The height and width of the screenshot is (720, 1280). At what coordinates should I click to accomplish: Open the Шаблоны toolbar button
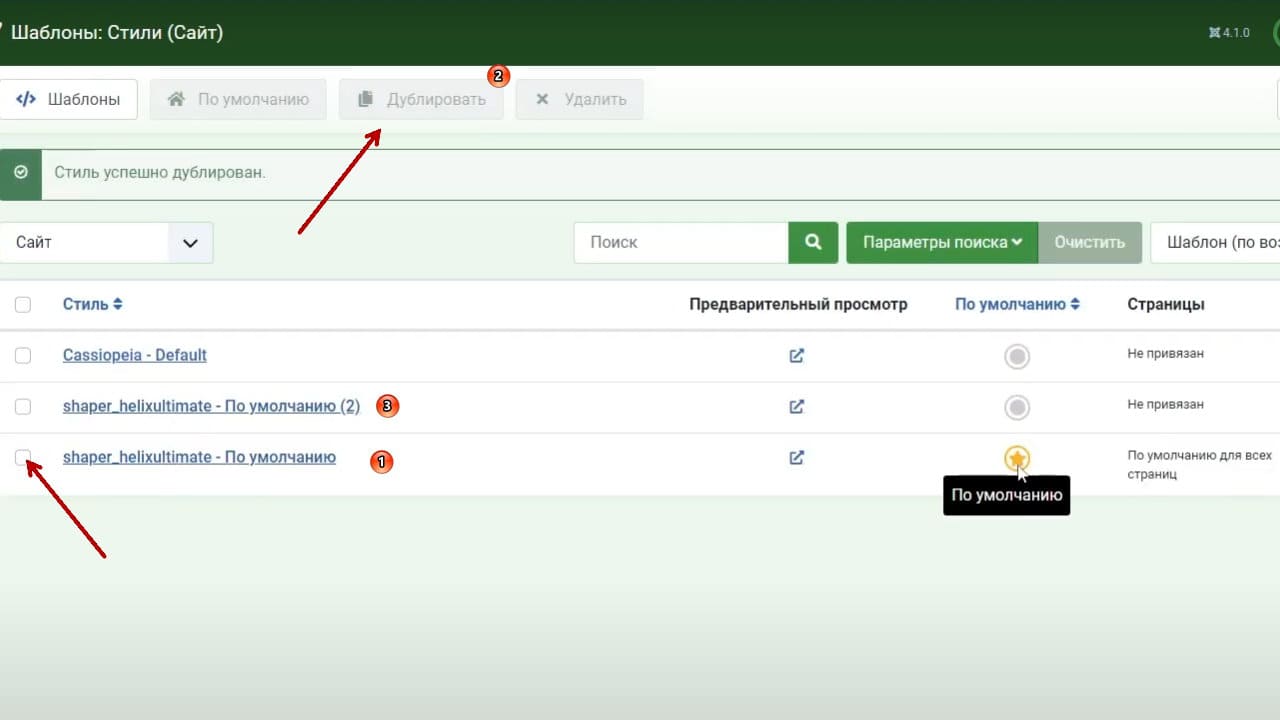coord(68,100)
